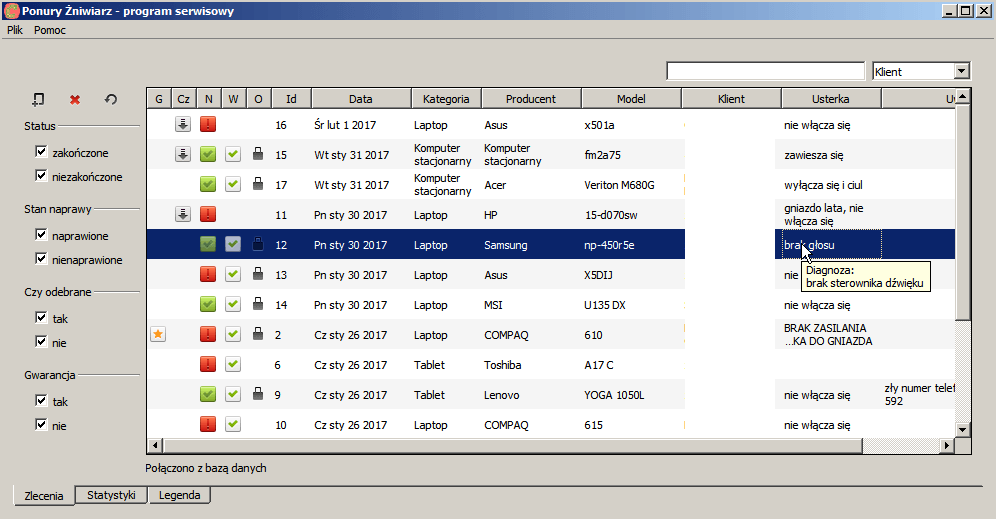The height and width of the screenshot is (519, 996).
Task: Sort by the Kategoria column header
Action: [446, 98]
